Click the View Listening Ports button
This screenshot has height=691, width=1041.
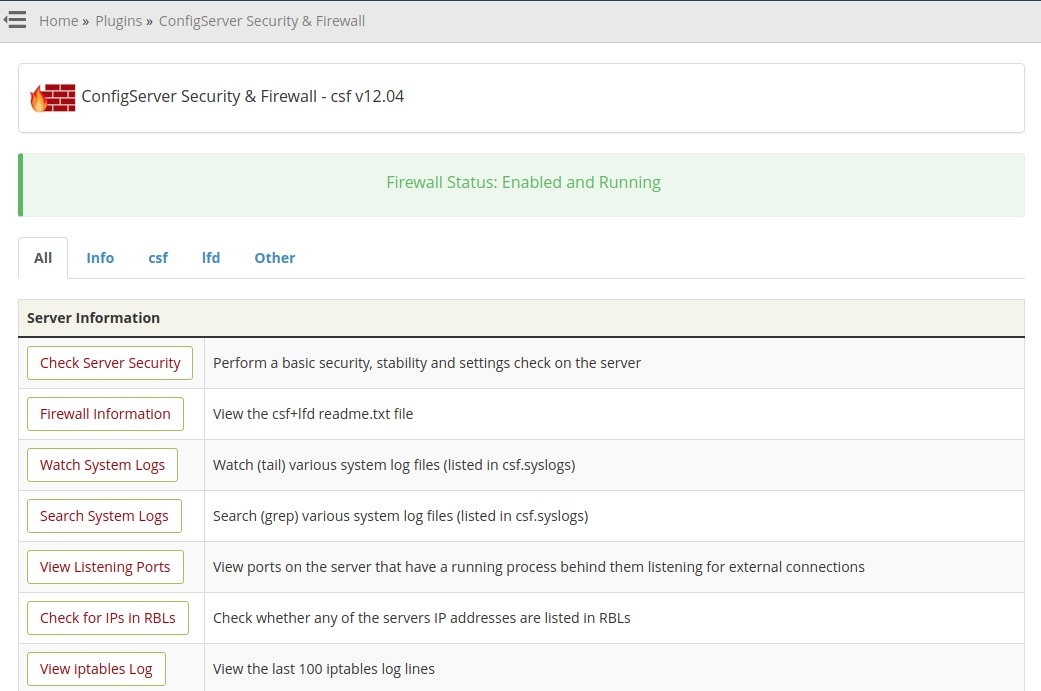(x=105, y=567)
